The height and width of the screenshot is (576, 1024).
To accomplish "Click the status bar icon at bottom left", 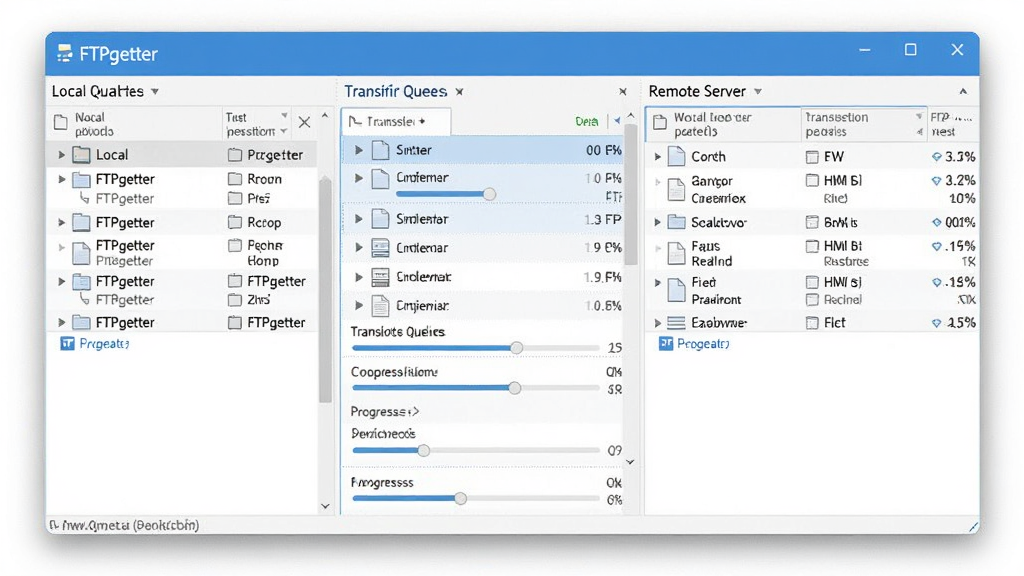I will click(54, 524).
